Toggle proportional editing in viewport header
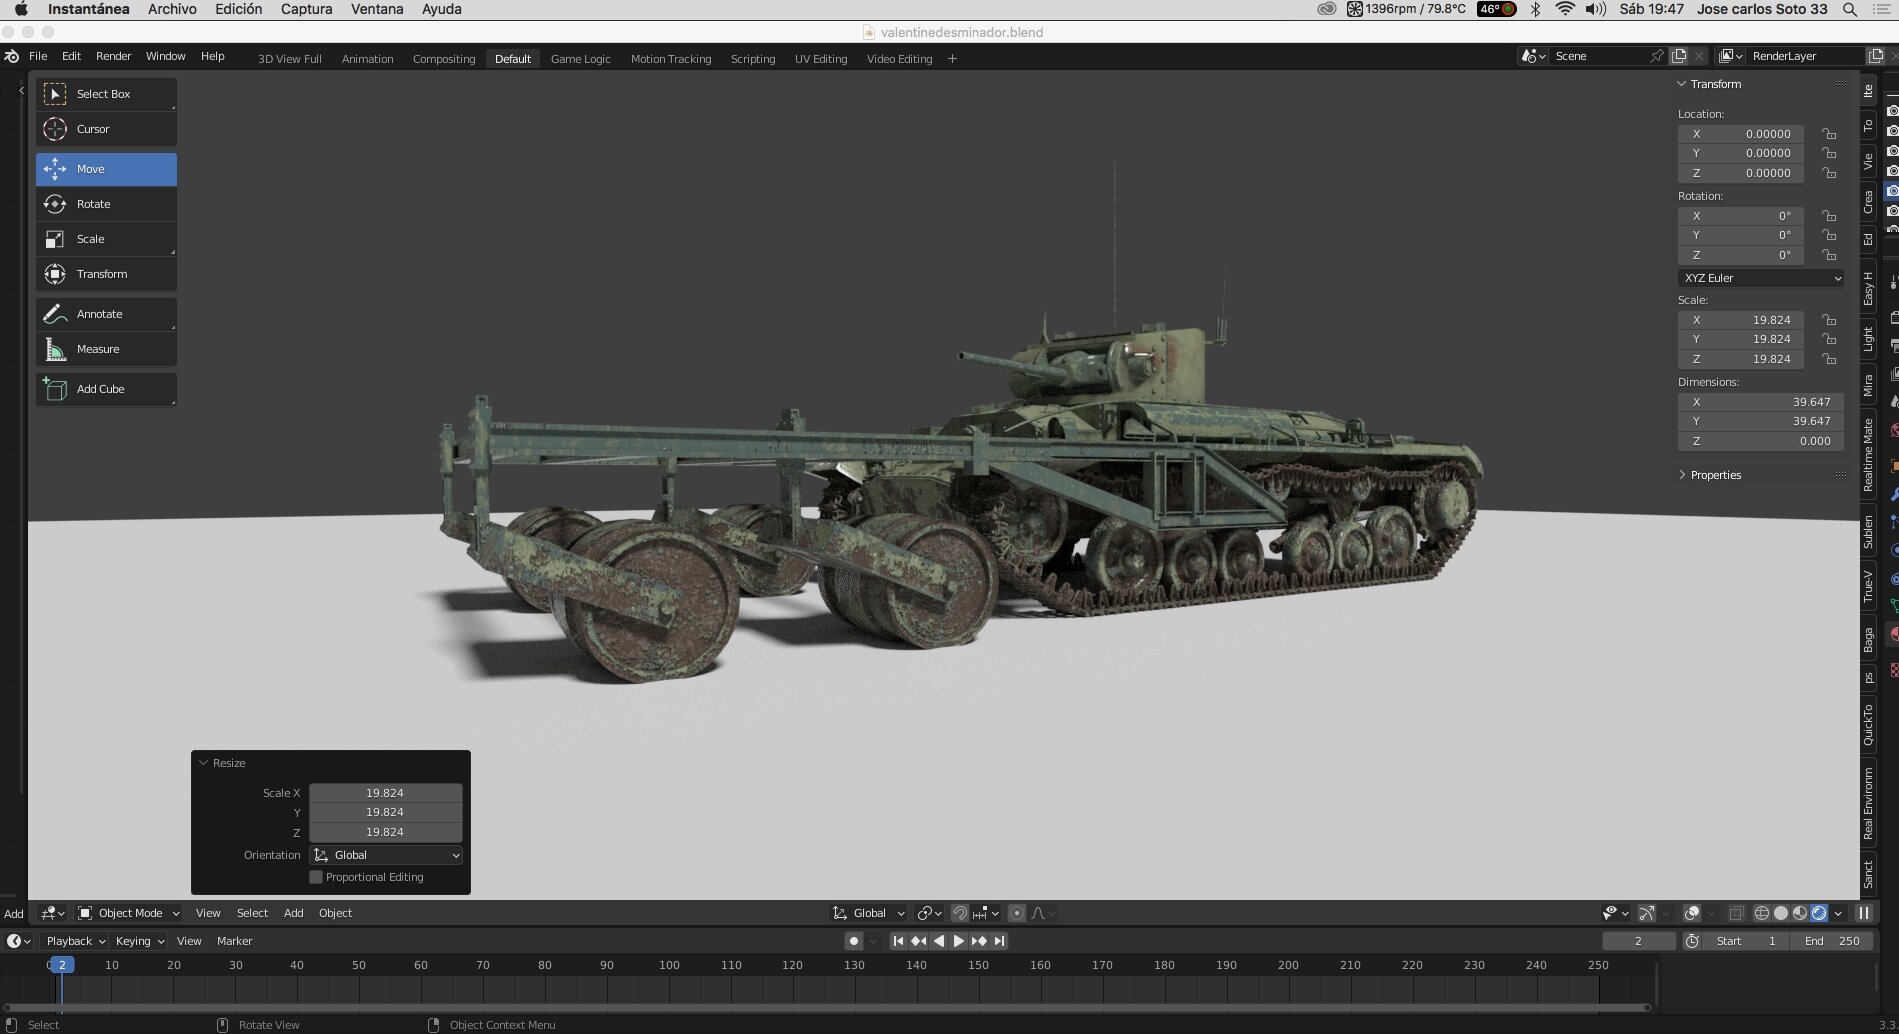Viewport: 1899px width, 1034px height. point(1017,913)
